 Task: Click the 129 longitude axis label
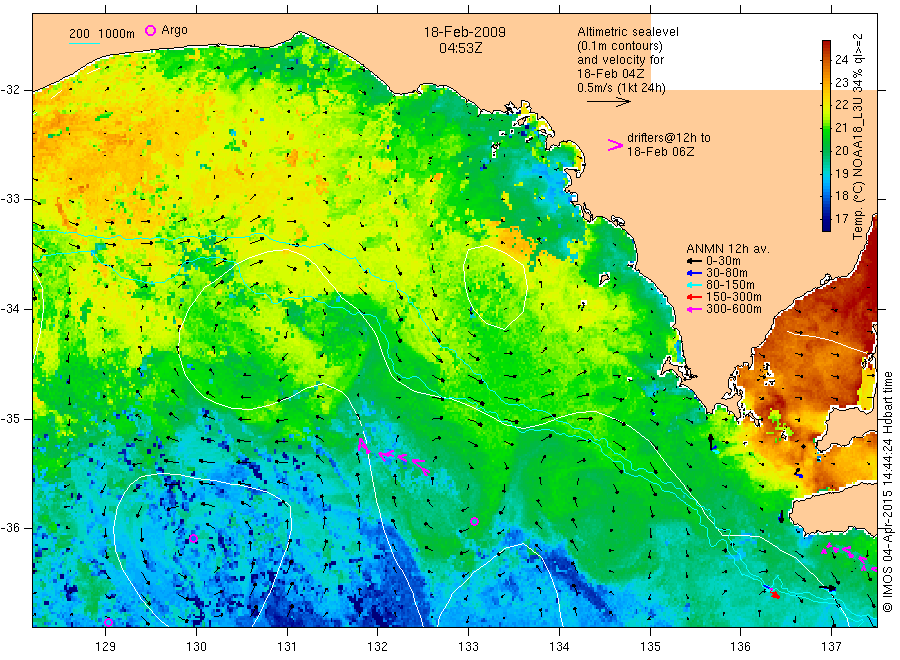[x=106, y=647]
